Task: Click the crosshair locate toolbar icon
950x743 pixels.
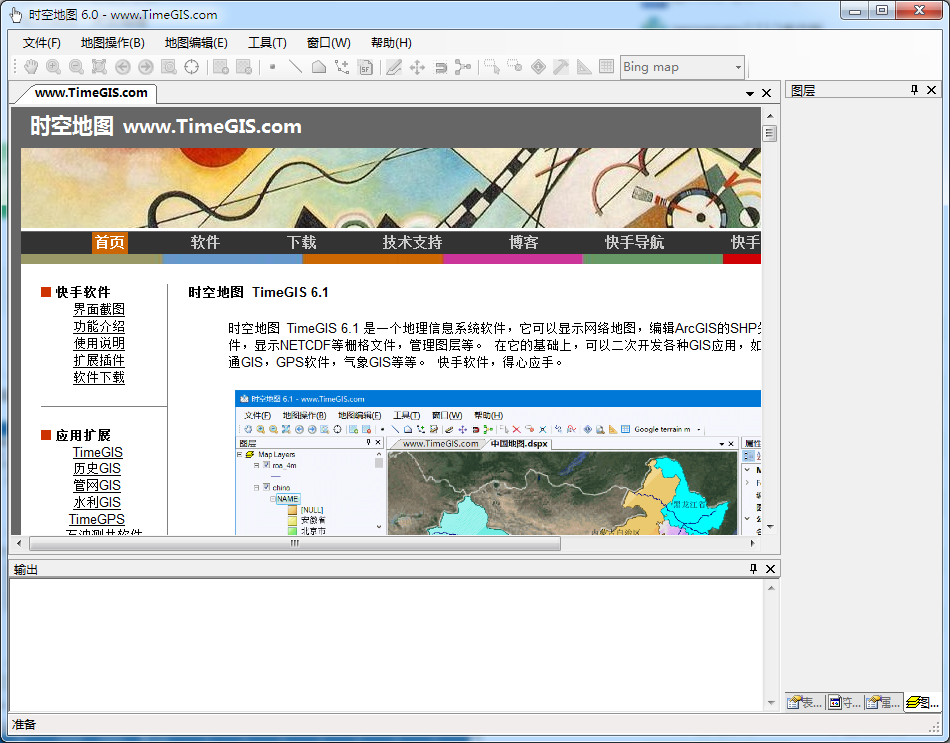Action: pyautogui.click(x=191, y=67)
